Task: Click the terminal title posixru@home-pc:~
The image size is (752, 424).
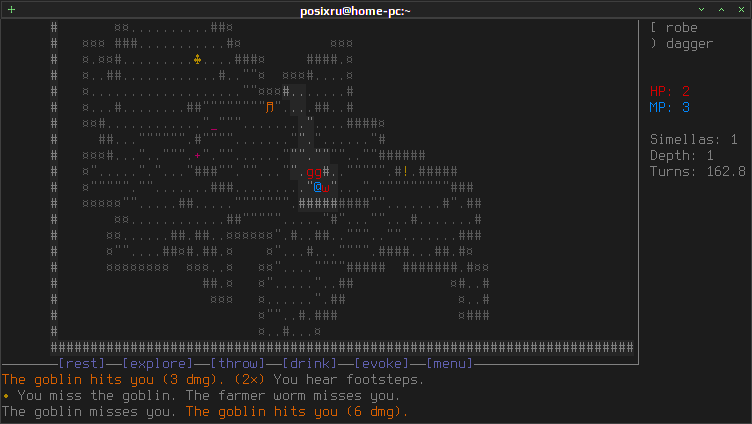Action: 355,11
